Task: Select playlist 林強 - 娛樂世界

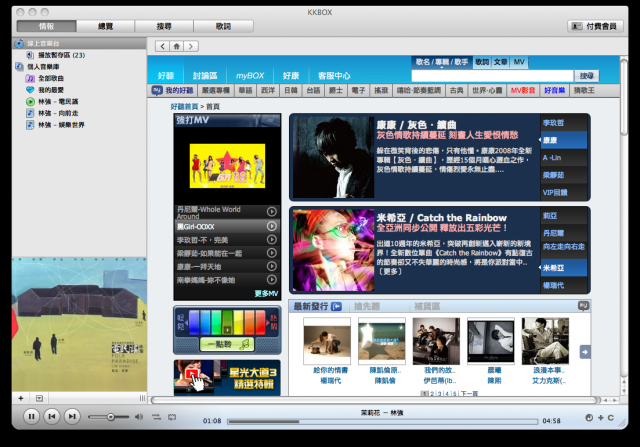Action: click(x=61, y=125)
